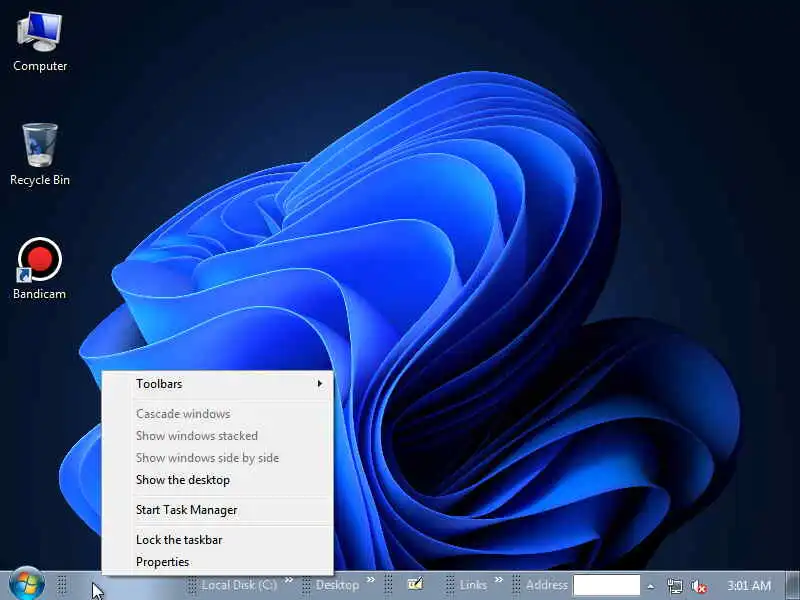The width and height of the screenshot is (800, 600).
Task: Click the Links toolbar label
Action: pos(473,585)
